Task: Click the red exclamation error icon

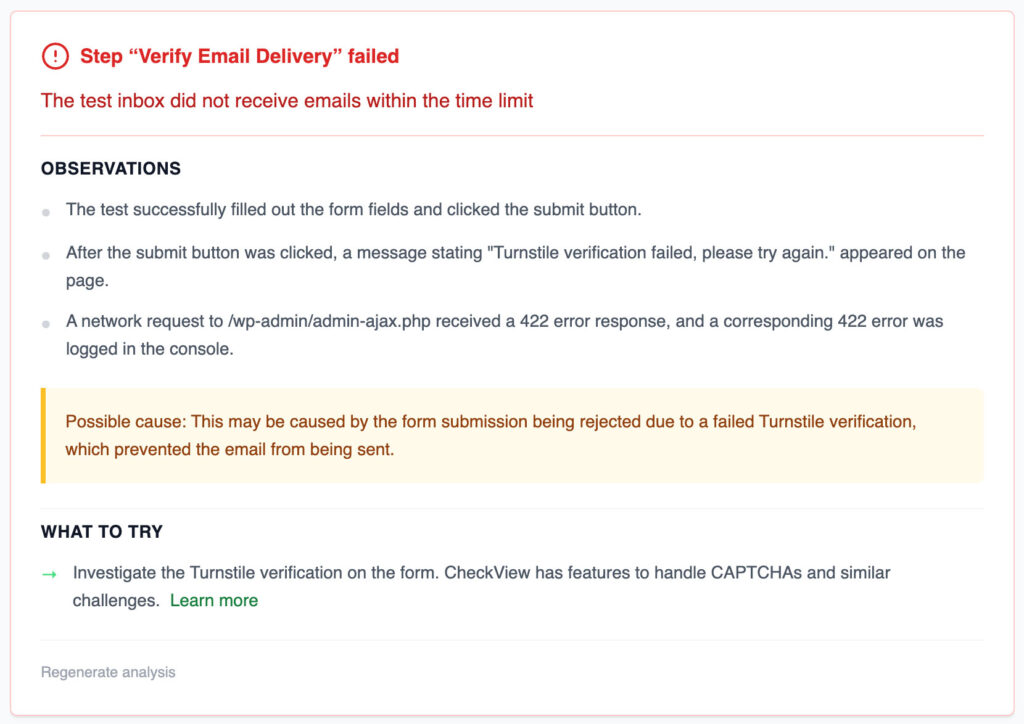Action: click(55, 56)
